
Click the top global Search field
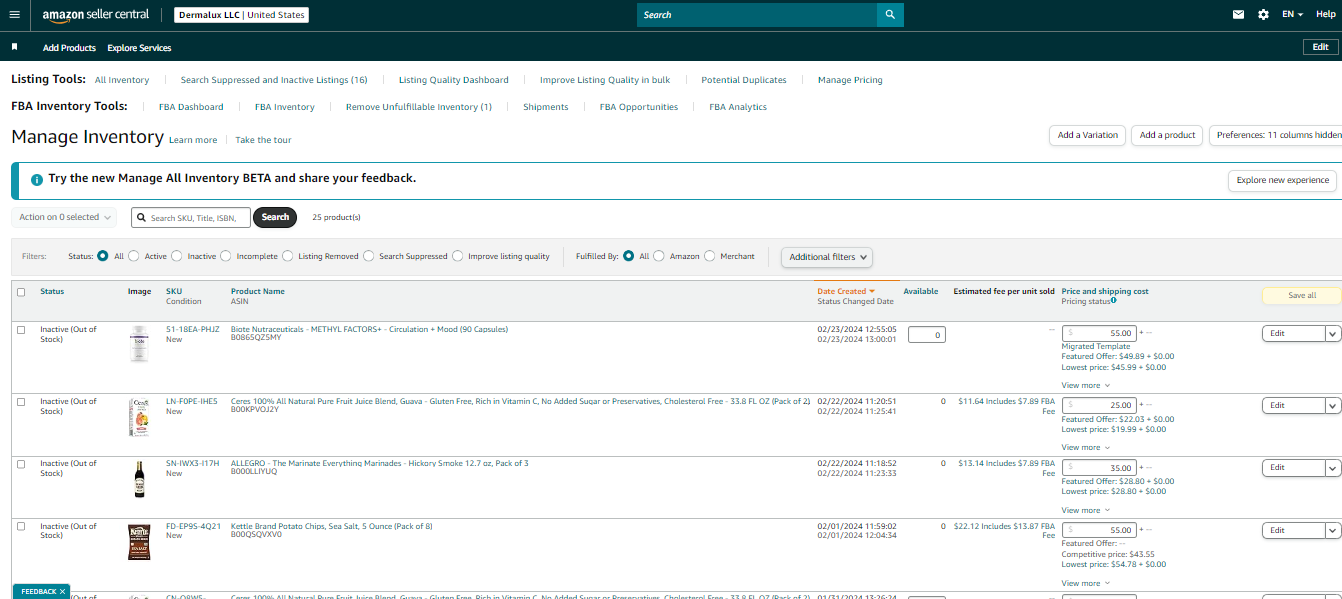click(x=757, y=15)
